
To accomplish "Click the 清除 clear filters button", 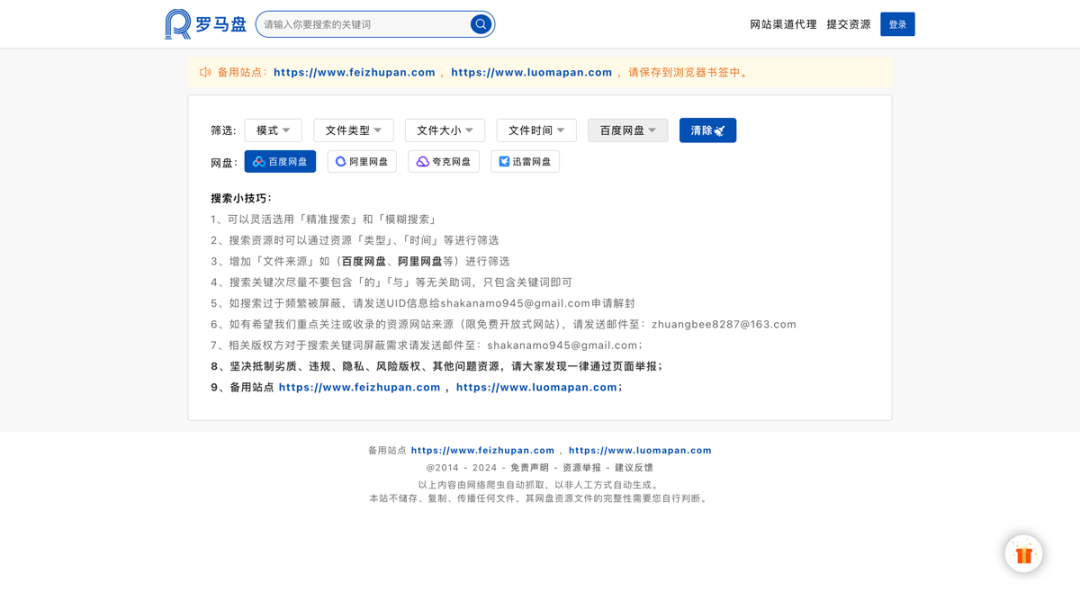I will coord(707,130).
